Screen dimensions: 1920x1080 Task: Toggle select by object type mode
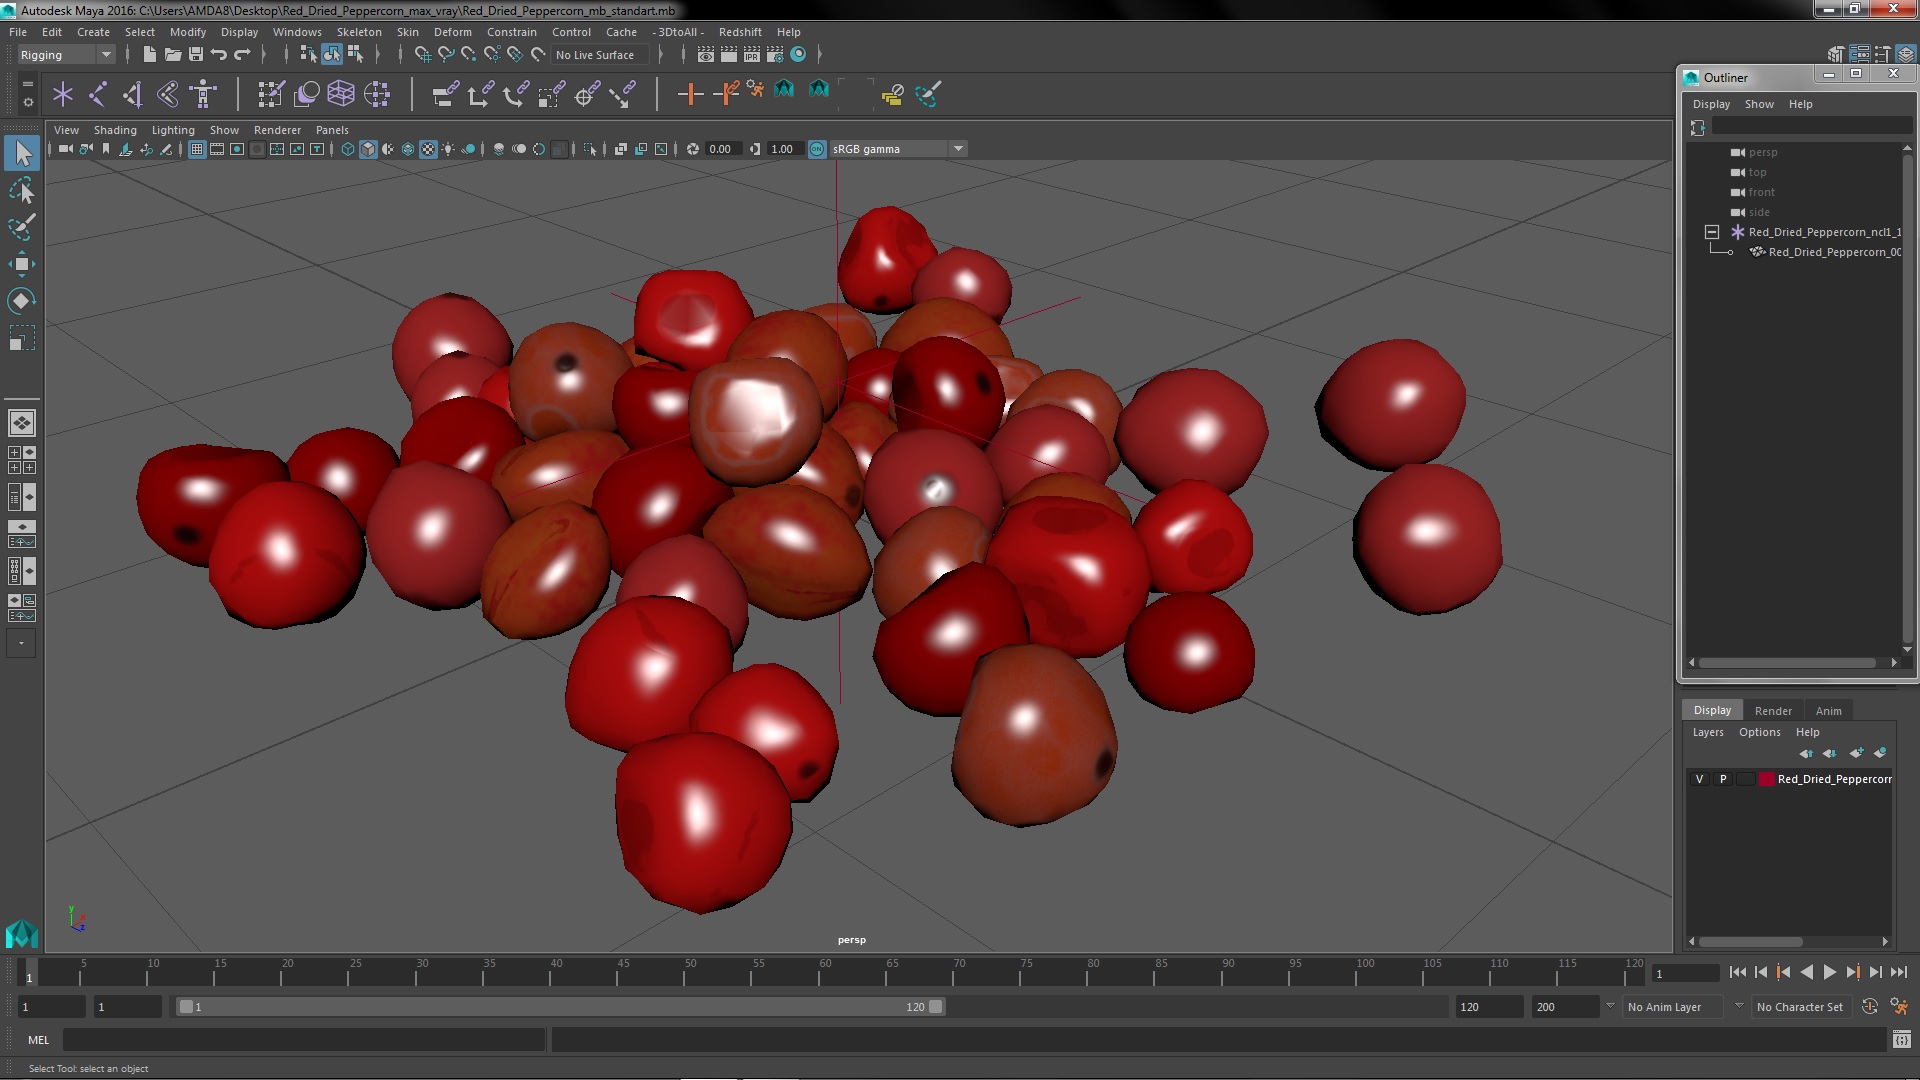click(x=331, y=55)
